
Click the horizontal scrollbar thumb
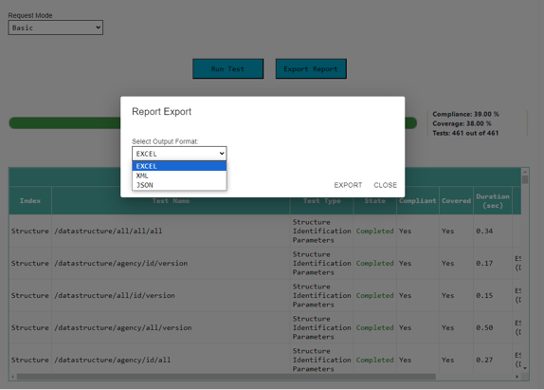click(226, 376)
